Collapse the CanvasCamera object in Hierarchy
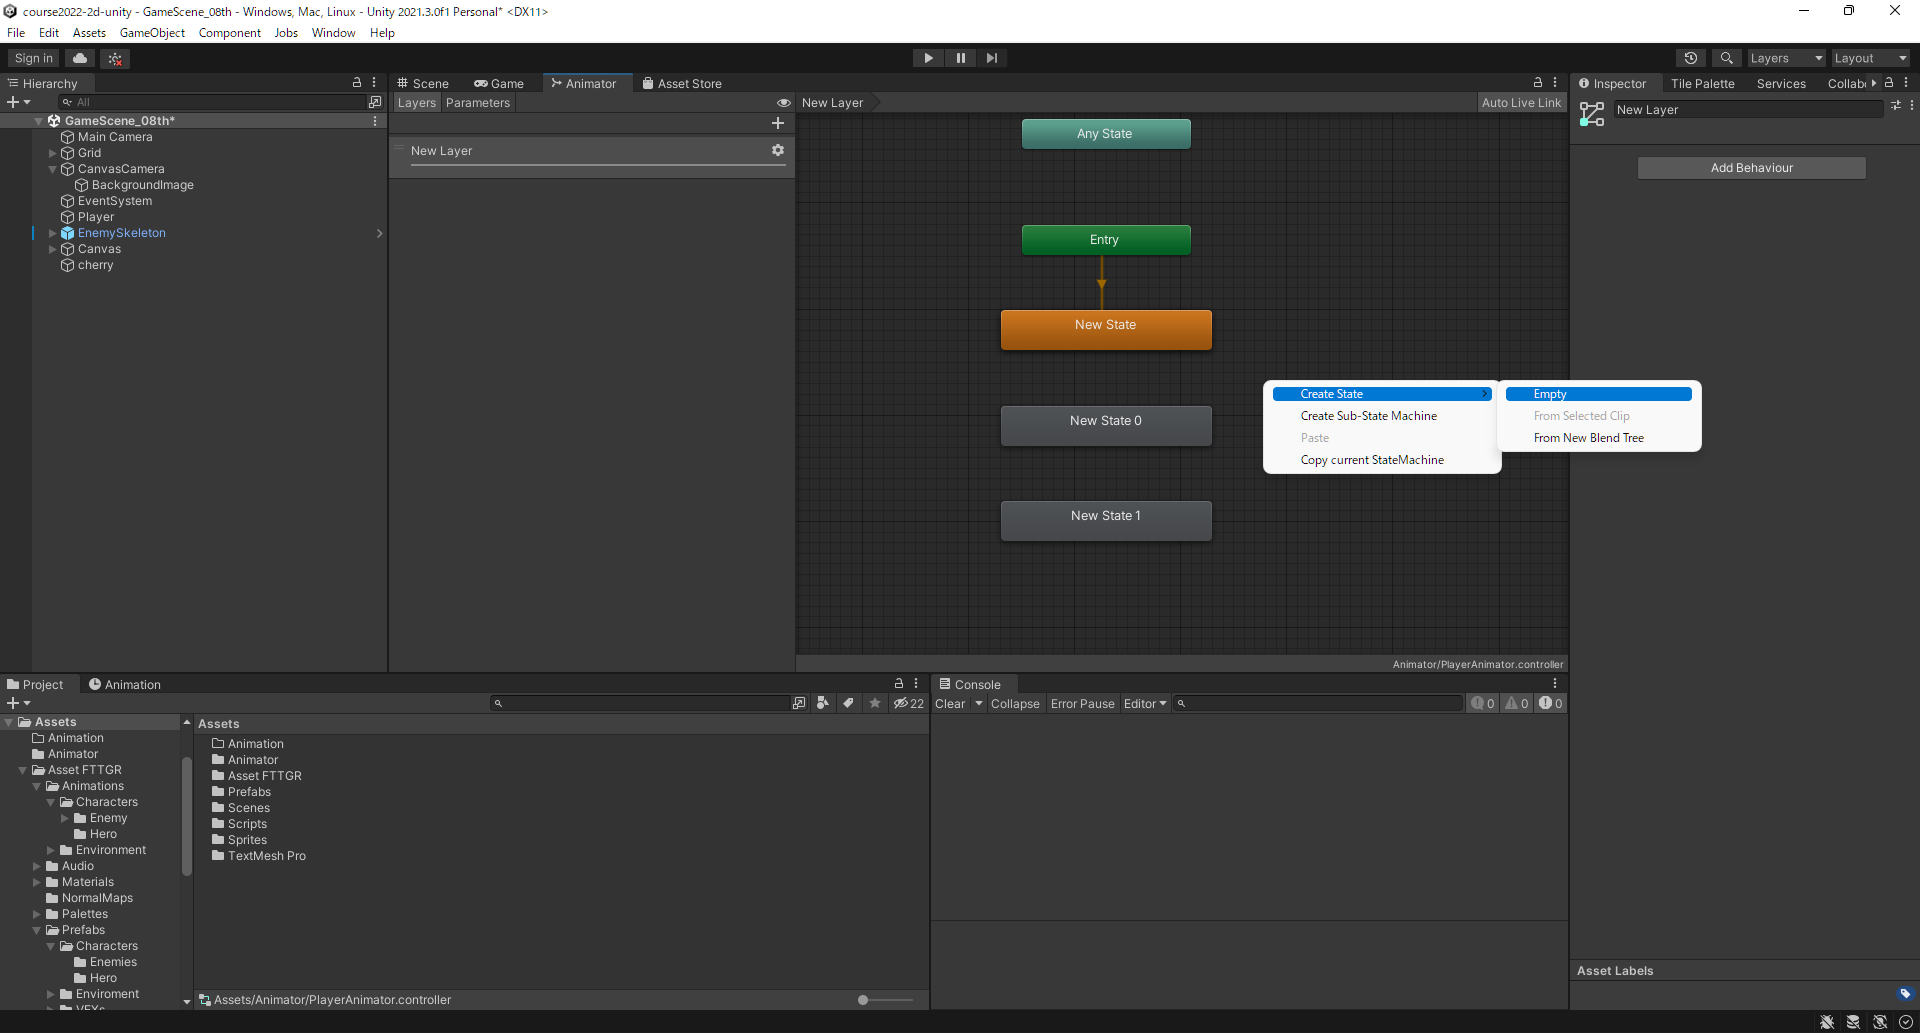 pyautogui.click(x=53, y=169)
